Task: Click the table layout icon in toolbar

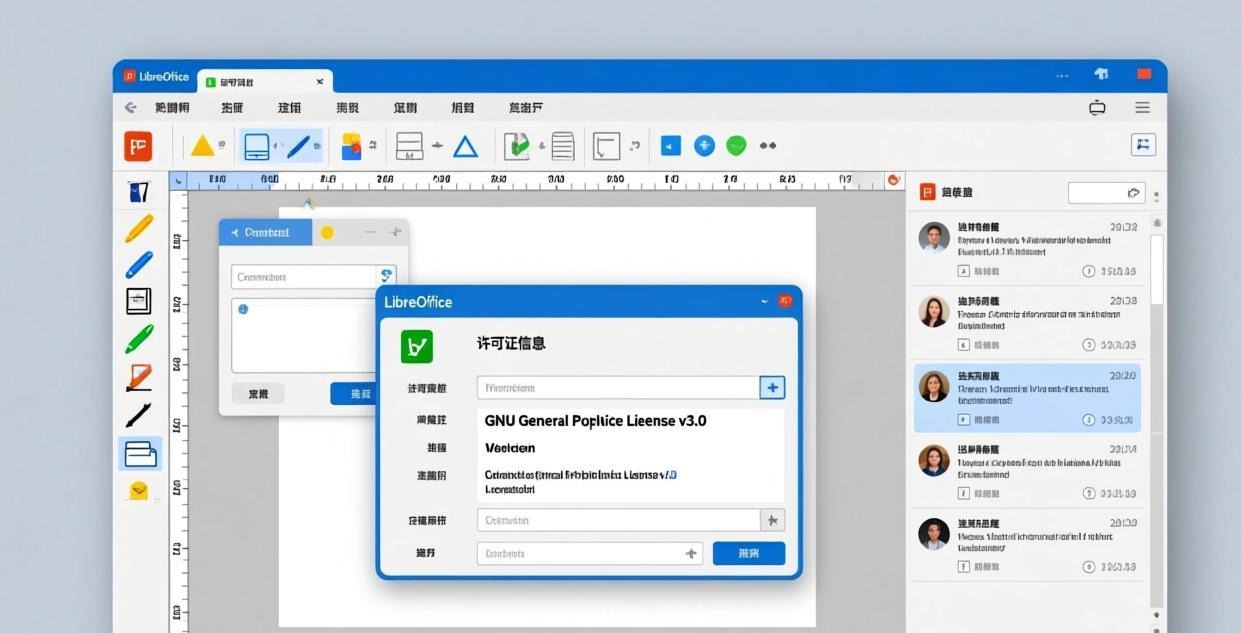Action: tap(409, 146)
